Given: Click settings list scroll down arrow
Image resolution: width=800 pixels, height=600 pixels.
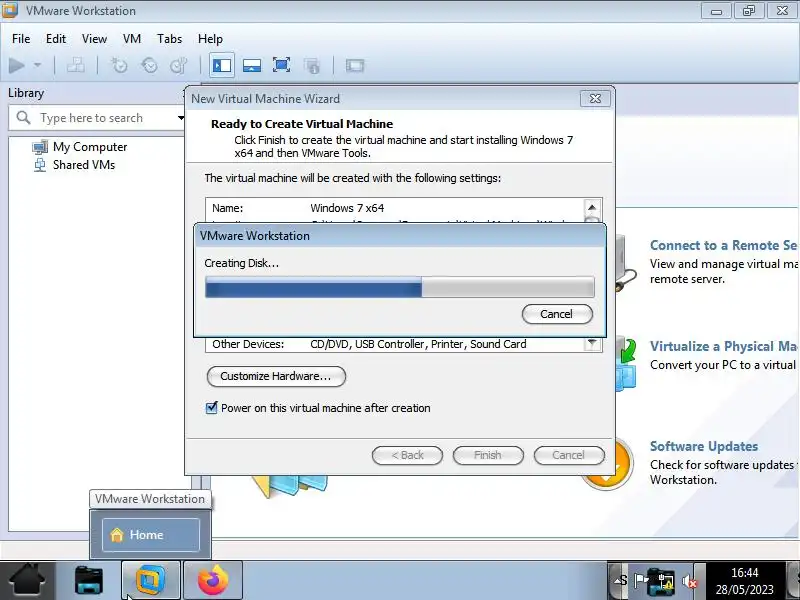Looking at the screenshot, I should click(x=592, y=343).
